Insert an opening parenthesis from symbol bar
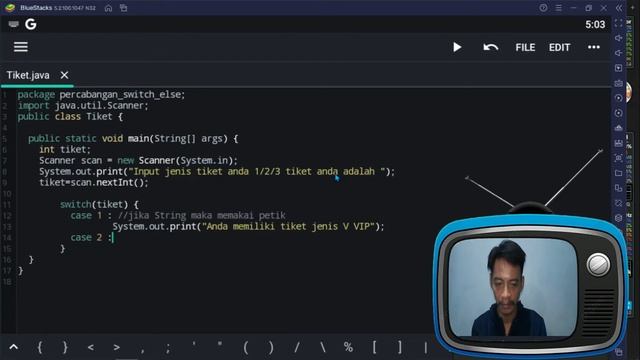This screenshot has height=360, width=640. pyautogui.click(x=245, y=347)
